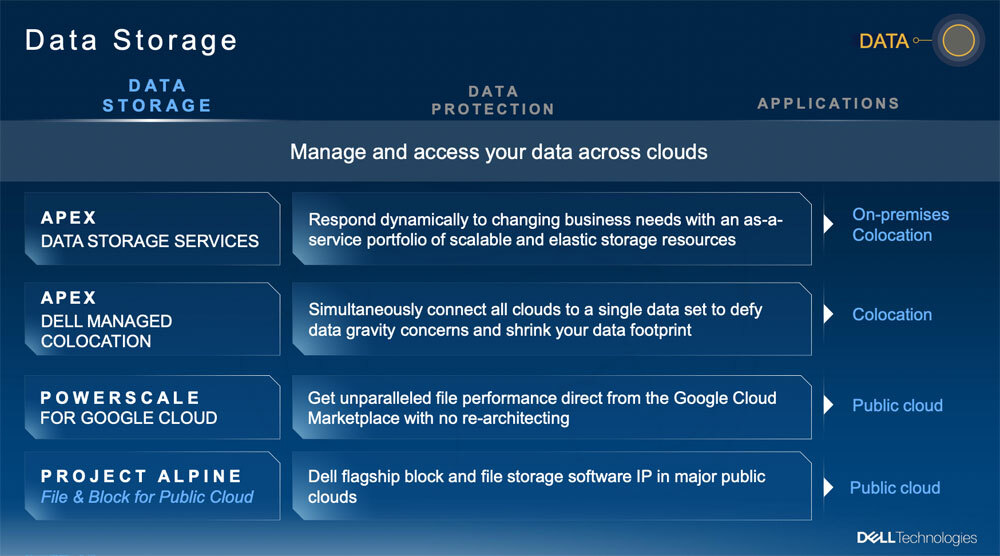Screen dimensions: 1000x556
Task: Switch to the Data Protection tab
Action: (x=493, y=100)
